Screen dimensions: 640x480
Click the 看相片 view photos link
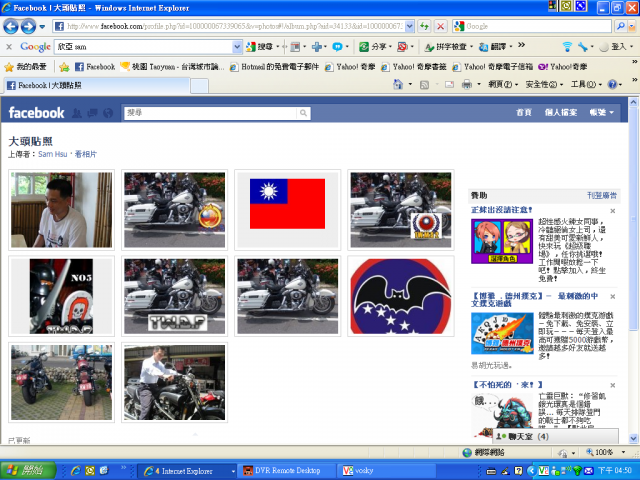point(86,154)
